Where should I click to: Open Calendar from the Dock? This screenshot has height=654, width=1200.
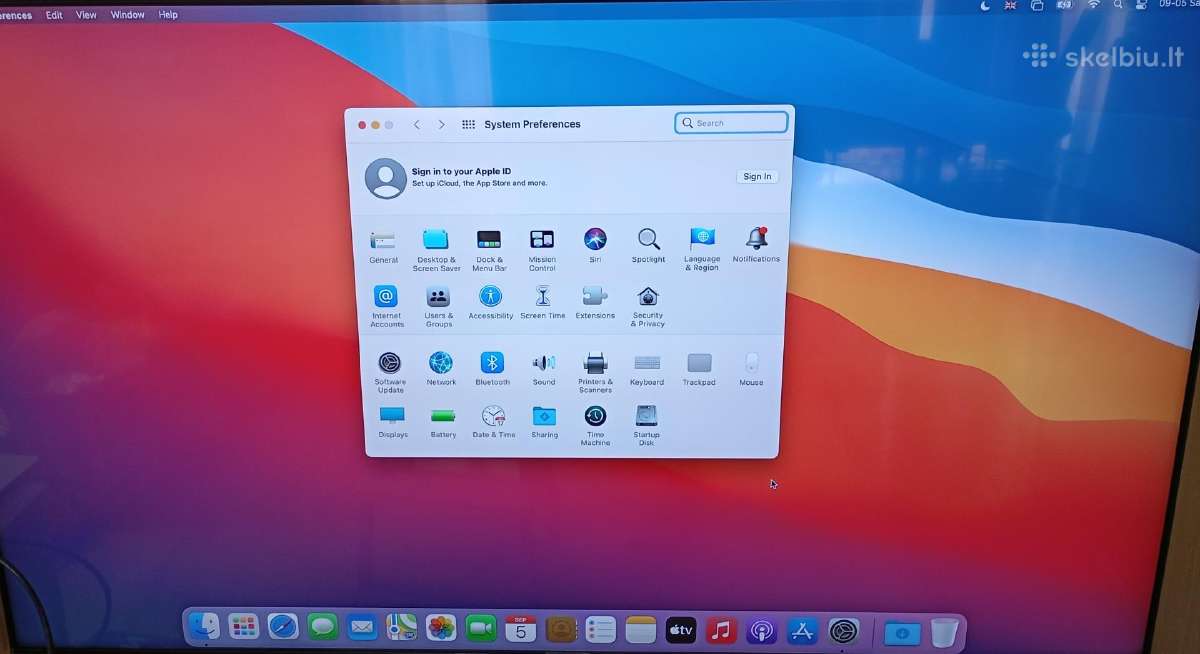click(x=520, y=628)
